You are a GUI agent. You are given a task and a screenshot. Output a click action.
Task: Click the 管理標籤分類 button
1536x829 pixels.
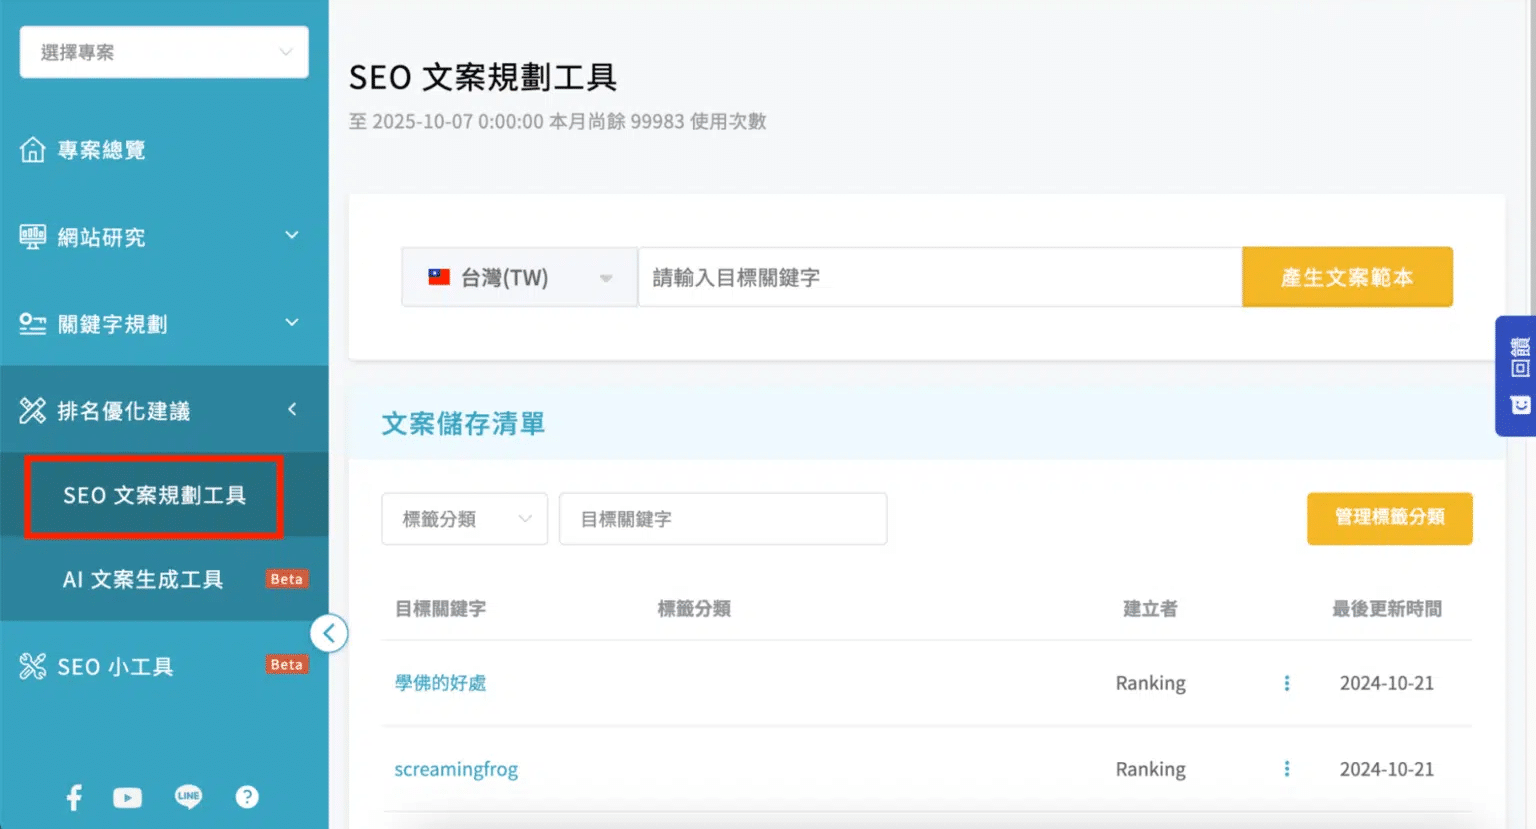tap(1389, 518)
